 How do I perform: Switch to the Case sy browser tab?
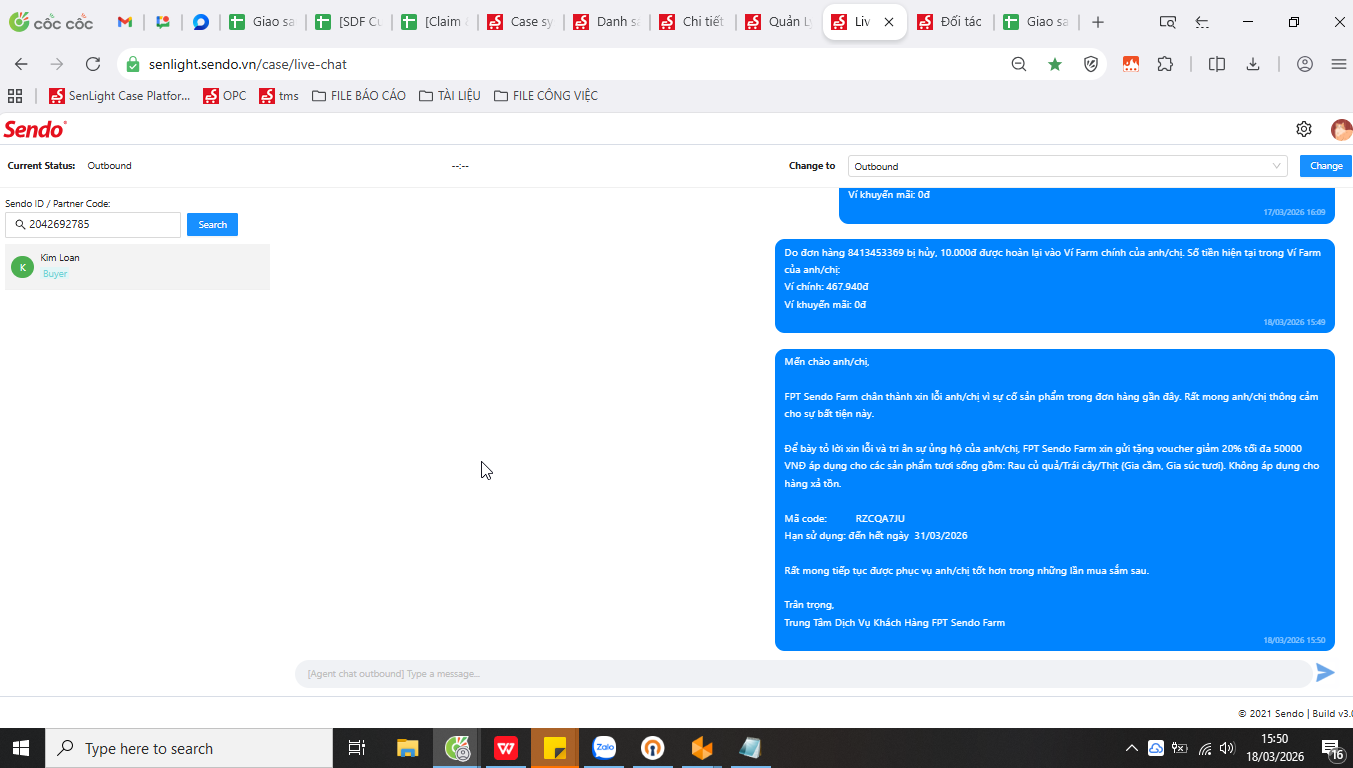pyautogui.click(x=520, y=22)
